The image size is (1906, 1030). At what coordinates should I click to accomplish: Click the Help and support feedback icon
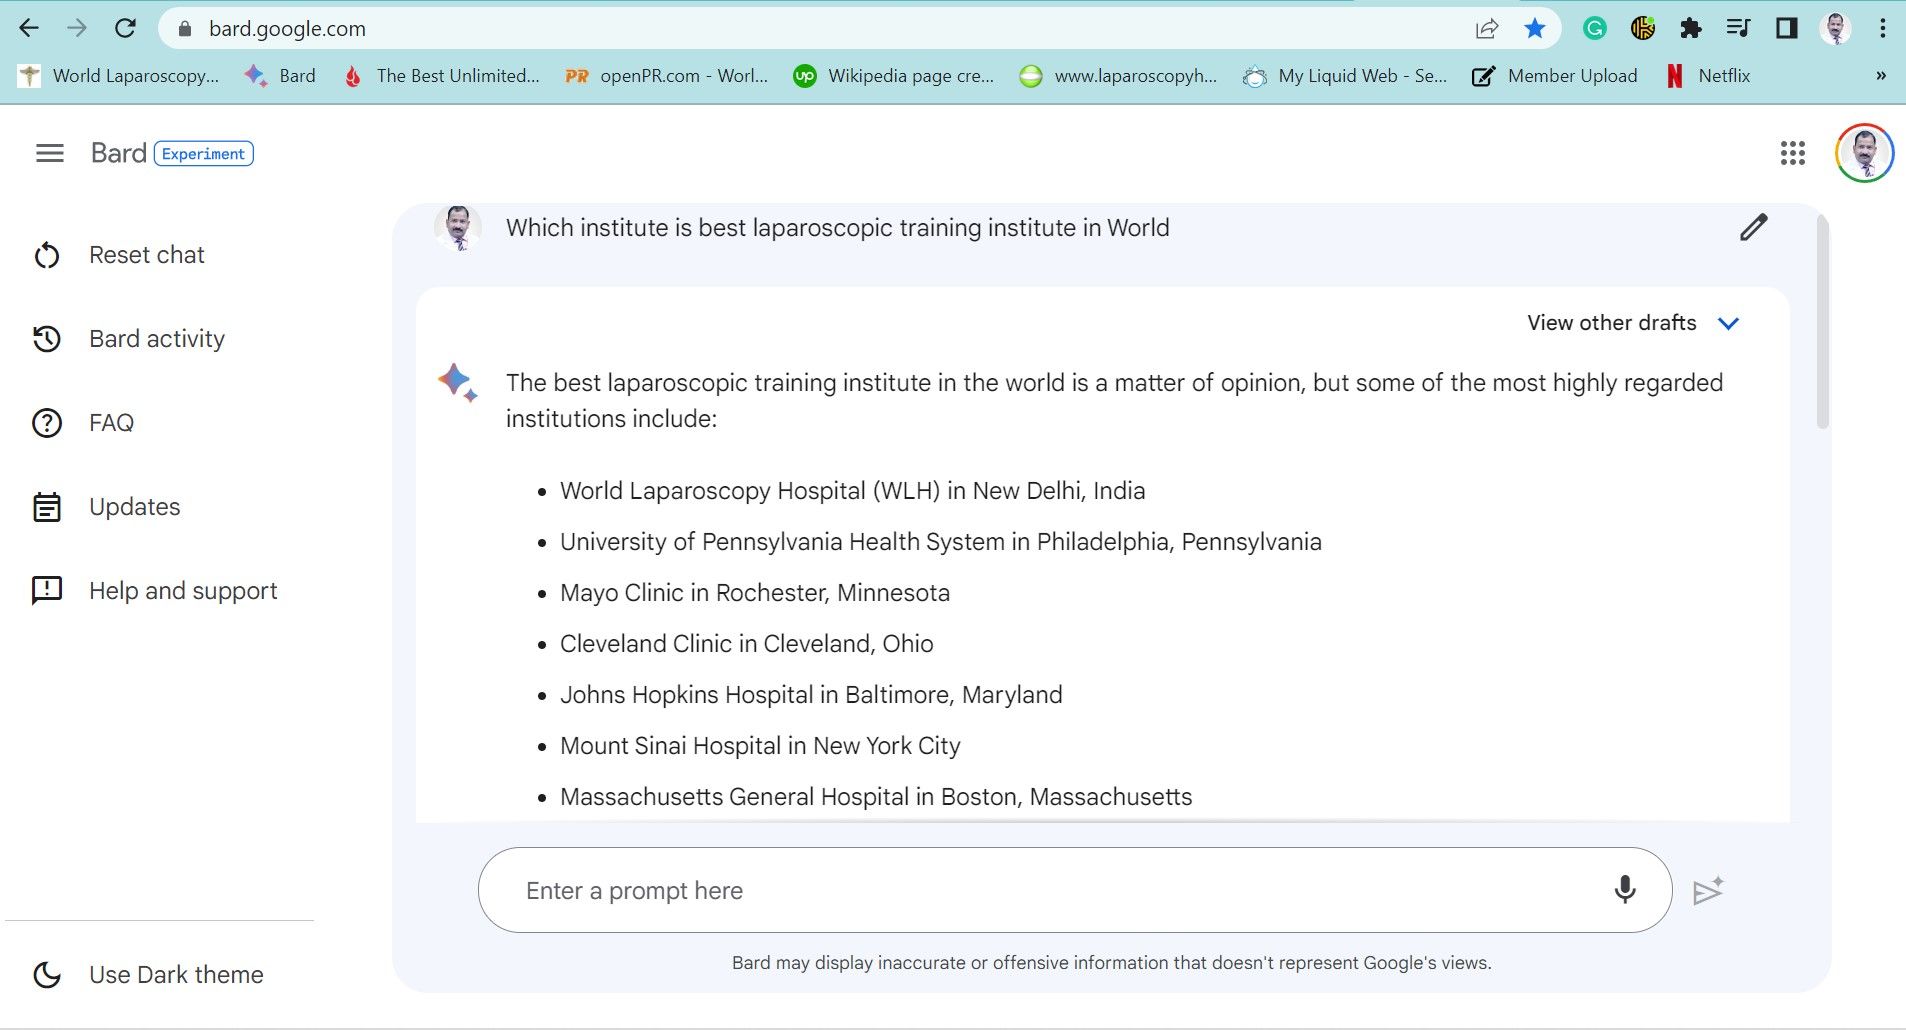point(47,591)
